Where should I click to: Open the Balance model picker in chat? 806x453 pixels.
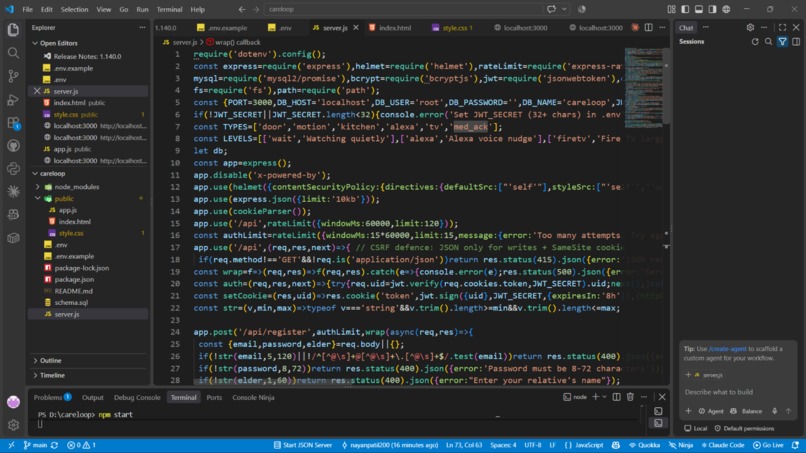point(746,411)
